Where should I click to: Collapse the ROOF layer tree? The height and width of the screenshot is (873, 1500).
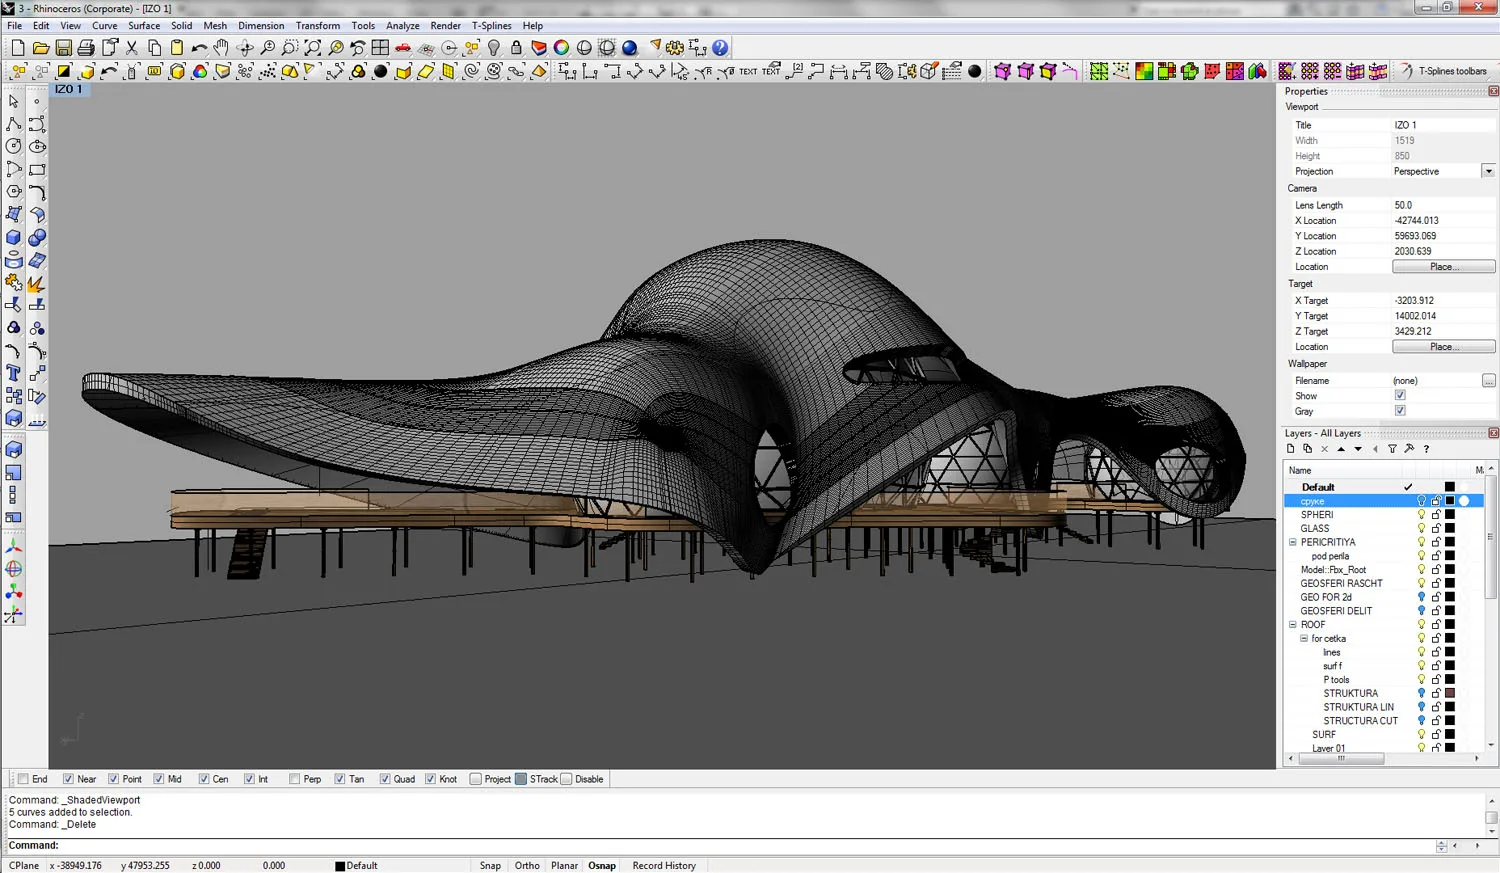click(x=1293, y=624)
